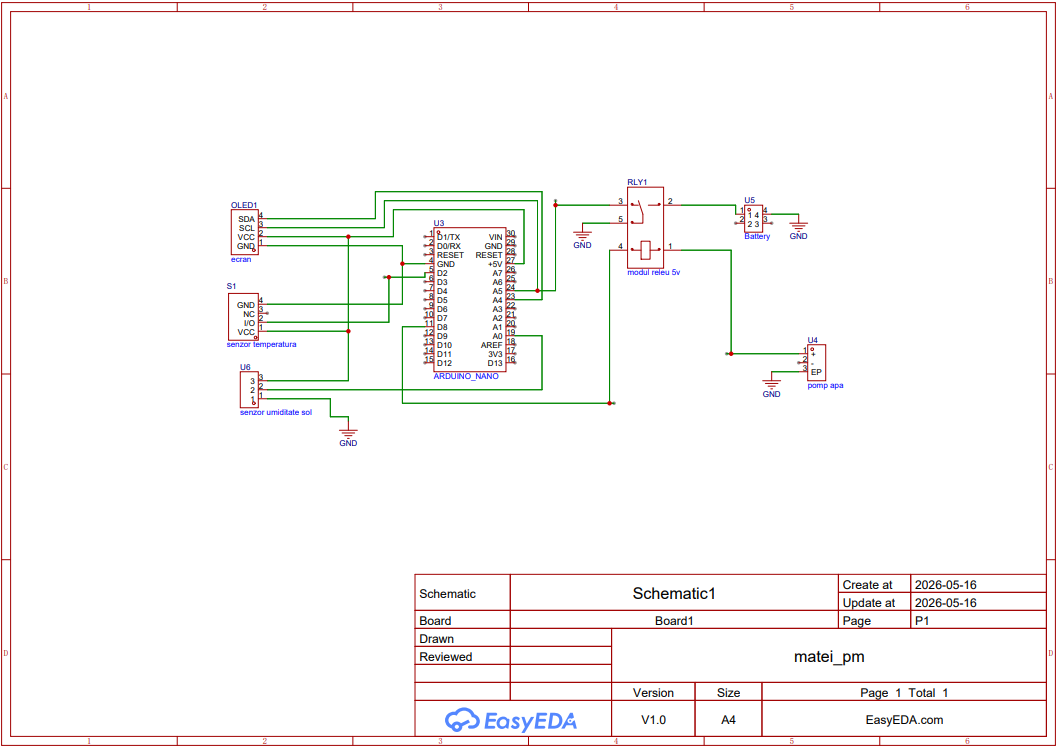1058x746 pixels.
Task: Click the 'Schematic' header cell
Action: click(462, 593)
